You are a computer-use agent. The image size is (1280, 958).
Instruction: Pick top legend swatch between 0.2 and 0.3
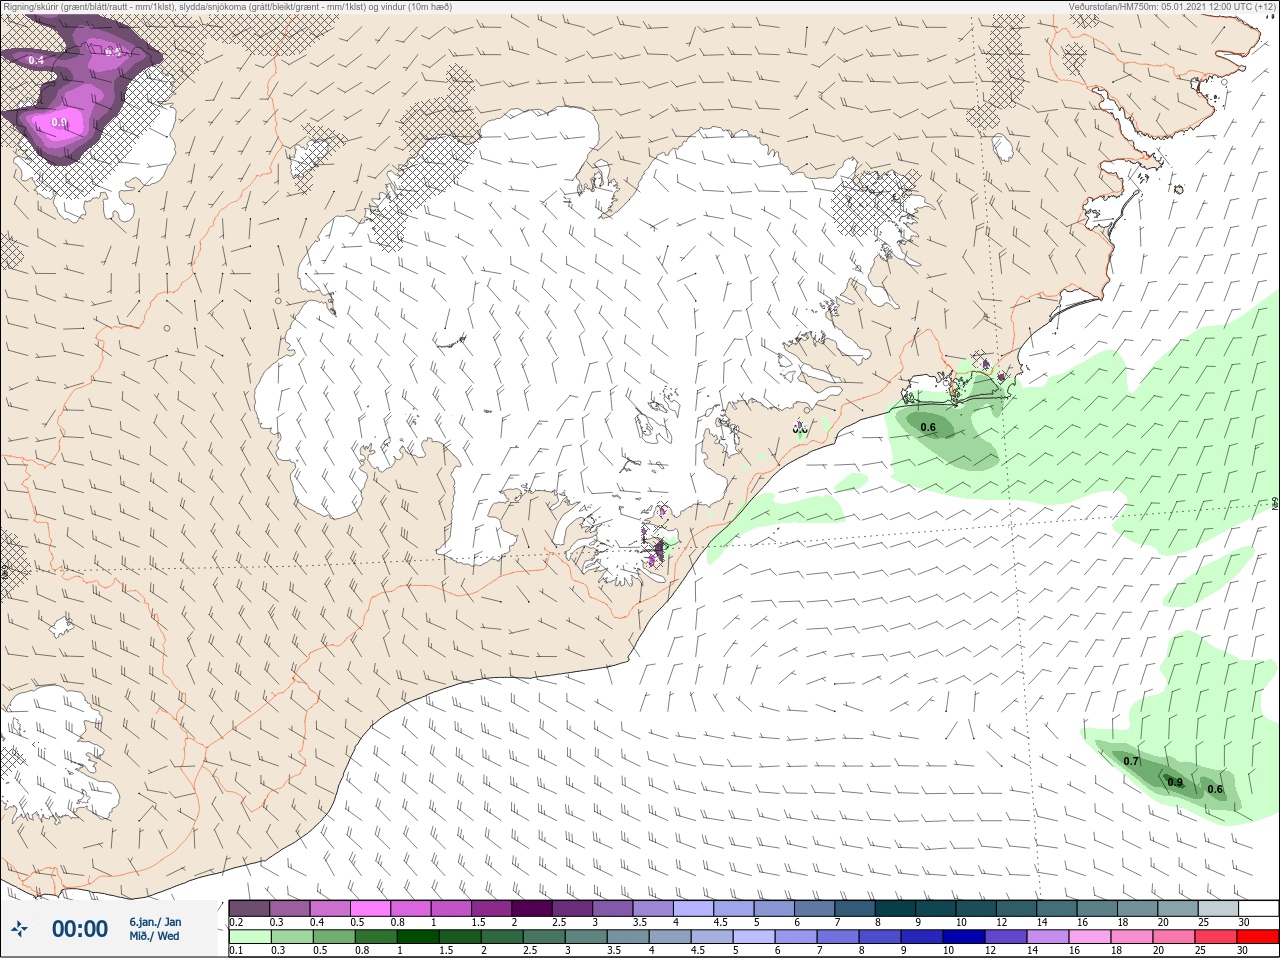[x=249, y=908]
